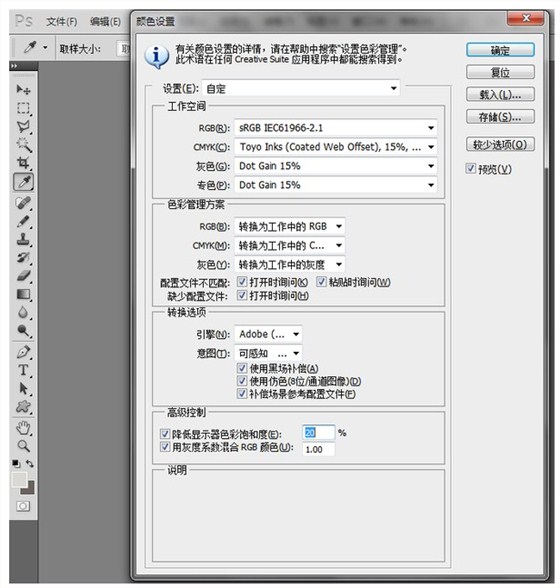Select the Crop tool
The height and width of the screenshot is (588, 560).
coord(23,163)
